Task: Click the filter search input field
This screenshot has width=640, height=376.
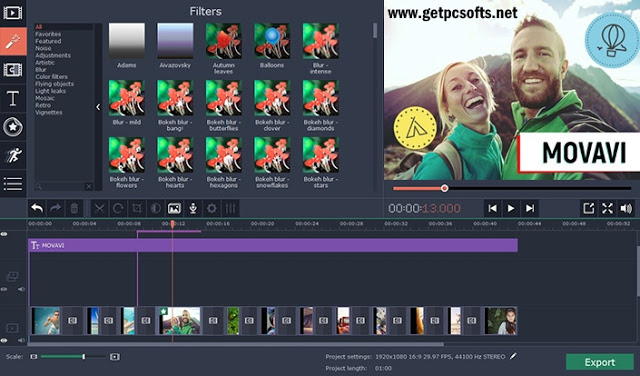Action: point(64,187)
